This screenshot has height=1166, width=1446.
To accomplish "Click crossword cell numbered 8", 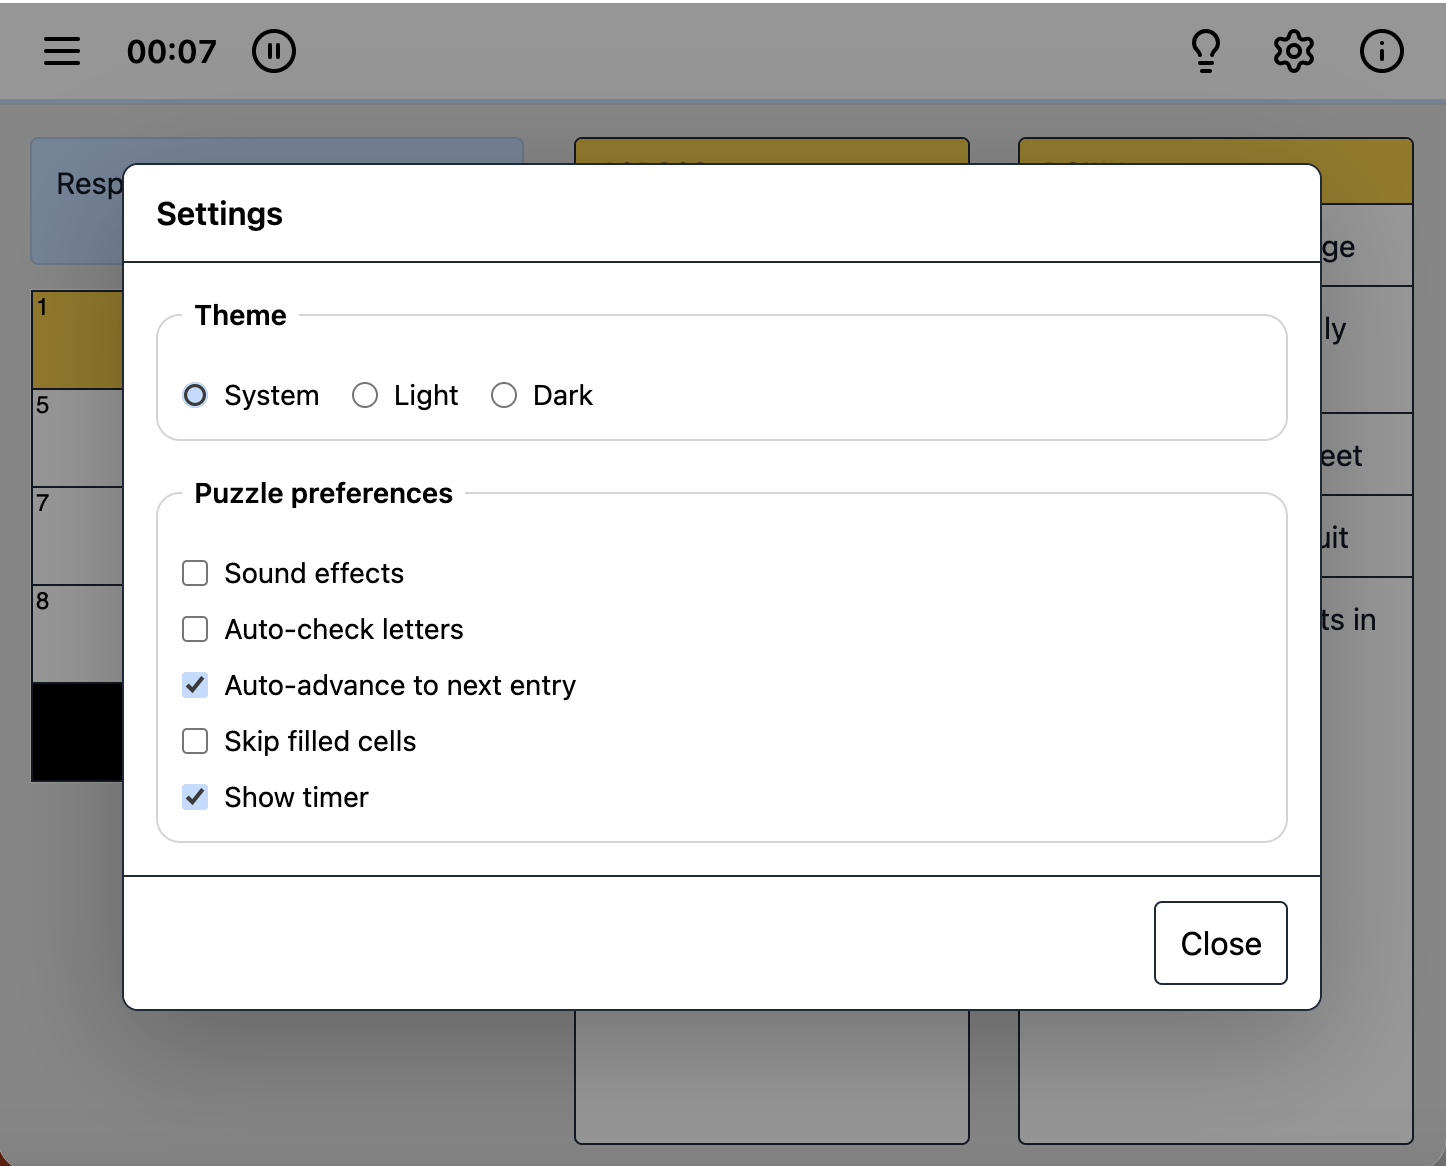I will 77,634.
